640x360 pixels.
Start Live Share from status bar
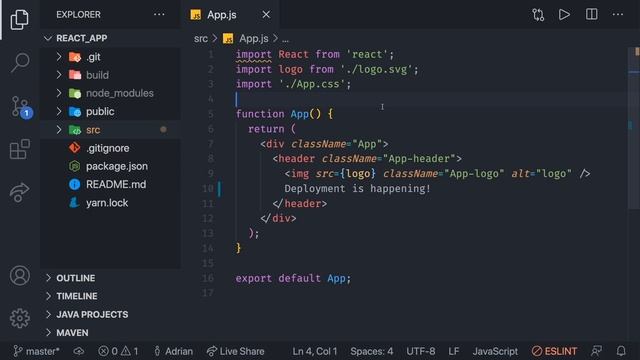[236, 351]
